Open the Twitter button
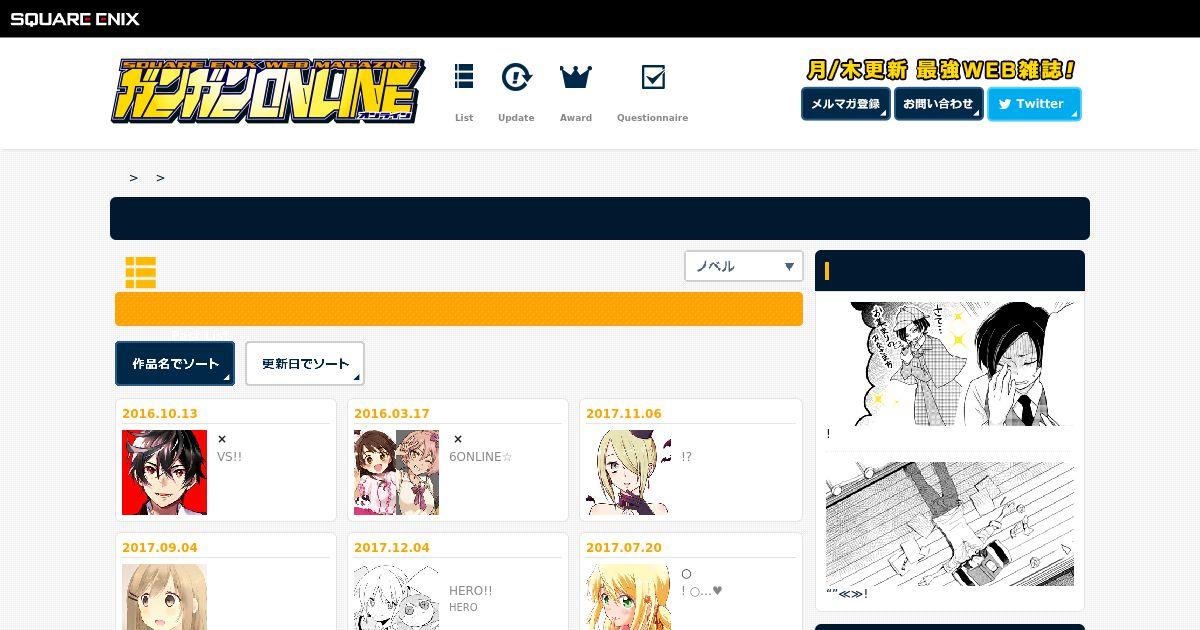 coord(1034,104)
